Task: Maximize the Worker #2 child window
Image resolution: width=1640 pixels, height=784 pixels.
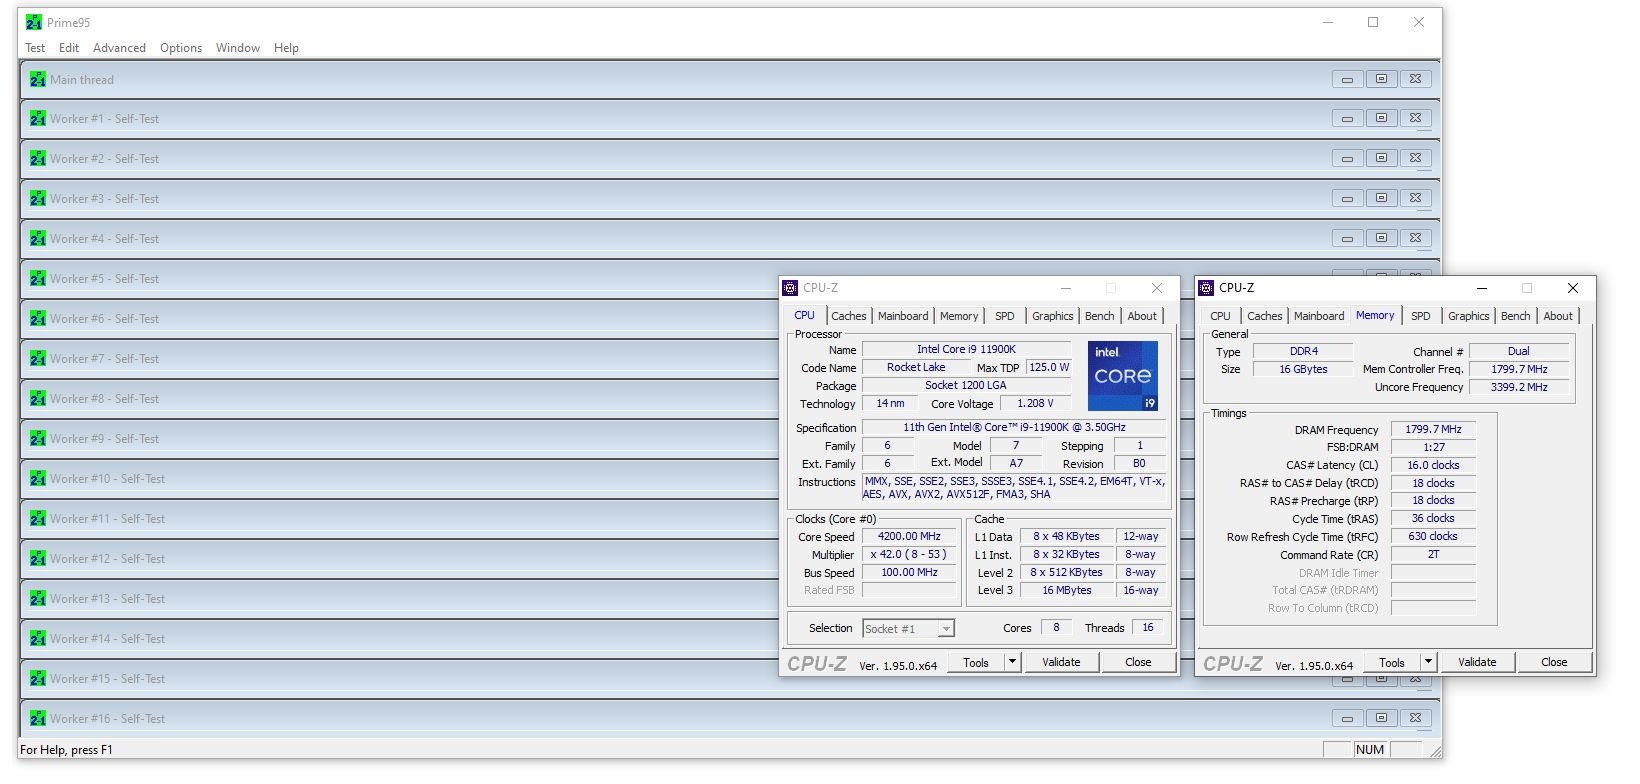Action: [1381, 158]
